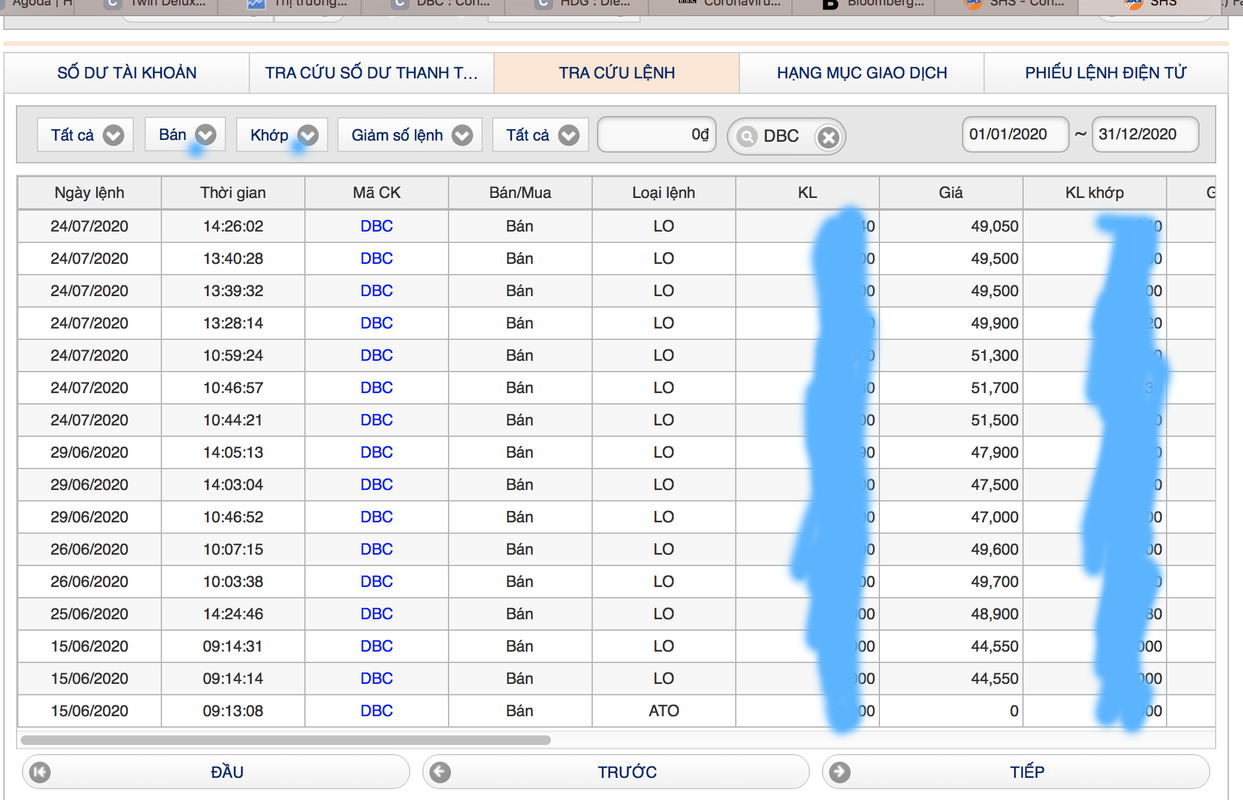
Task: Click the Loại lệnh column header
Action: point(664,193)
